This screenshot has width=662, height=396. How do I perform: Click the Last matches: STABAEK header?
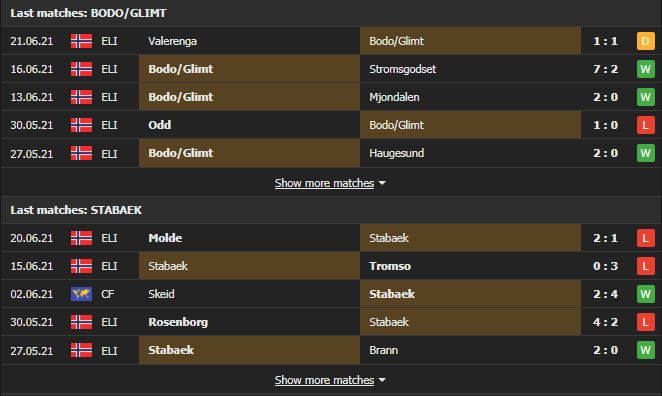(x=76, y=210)
